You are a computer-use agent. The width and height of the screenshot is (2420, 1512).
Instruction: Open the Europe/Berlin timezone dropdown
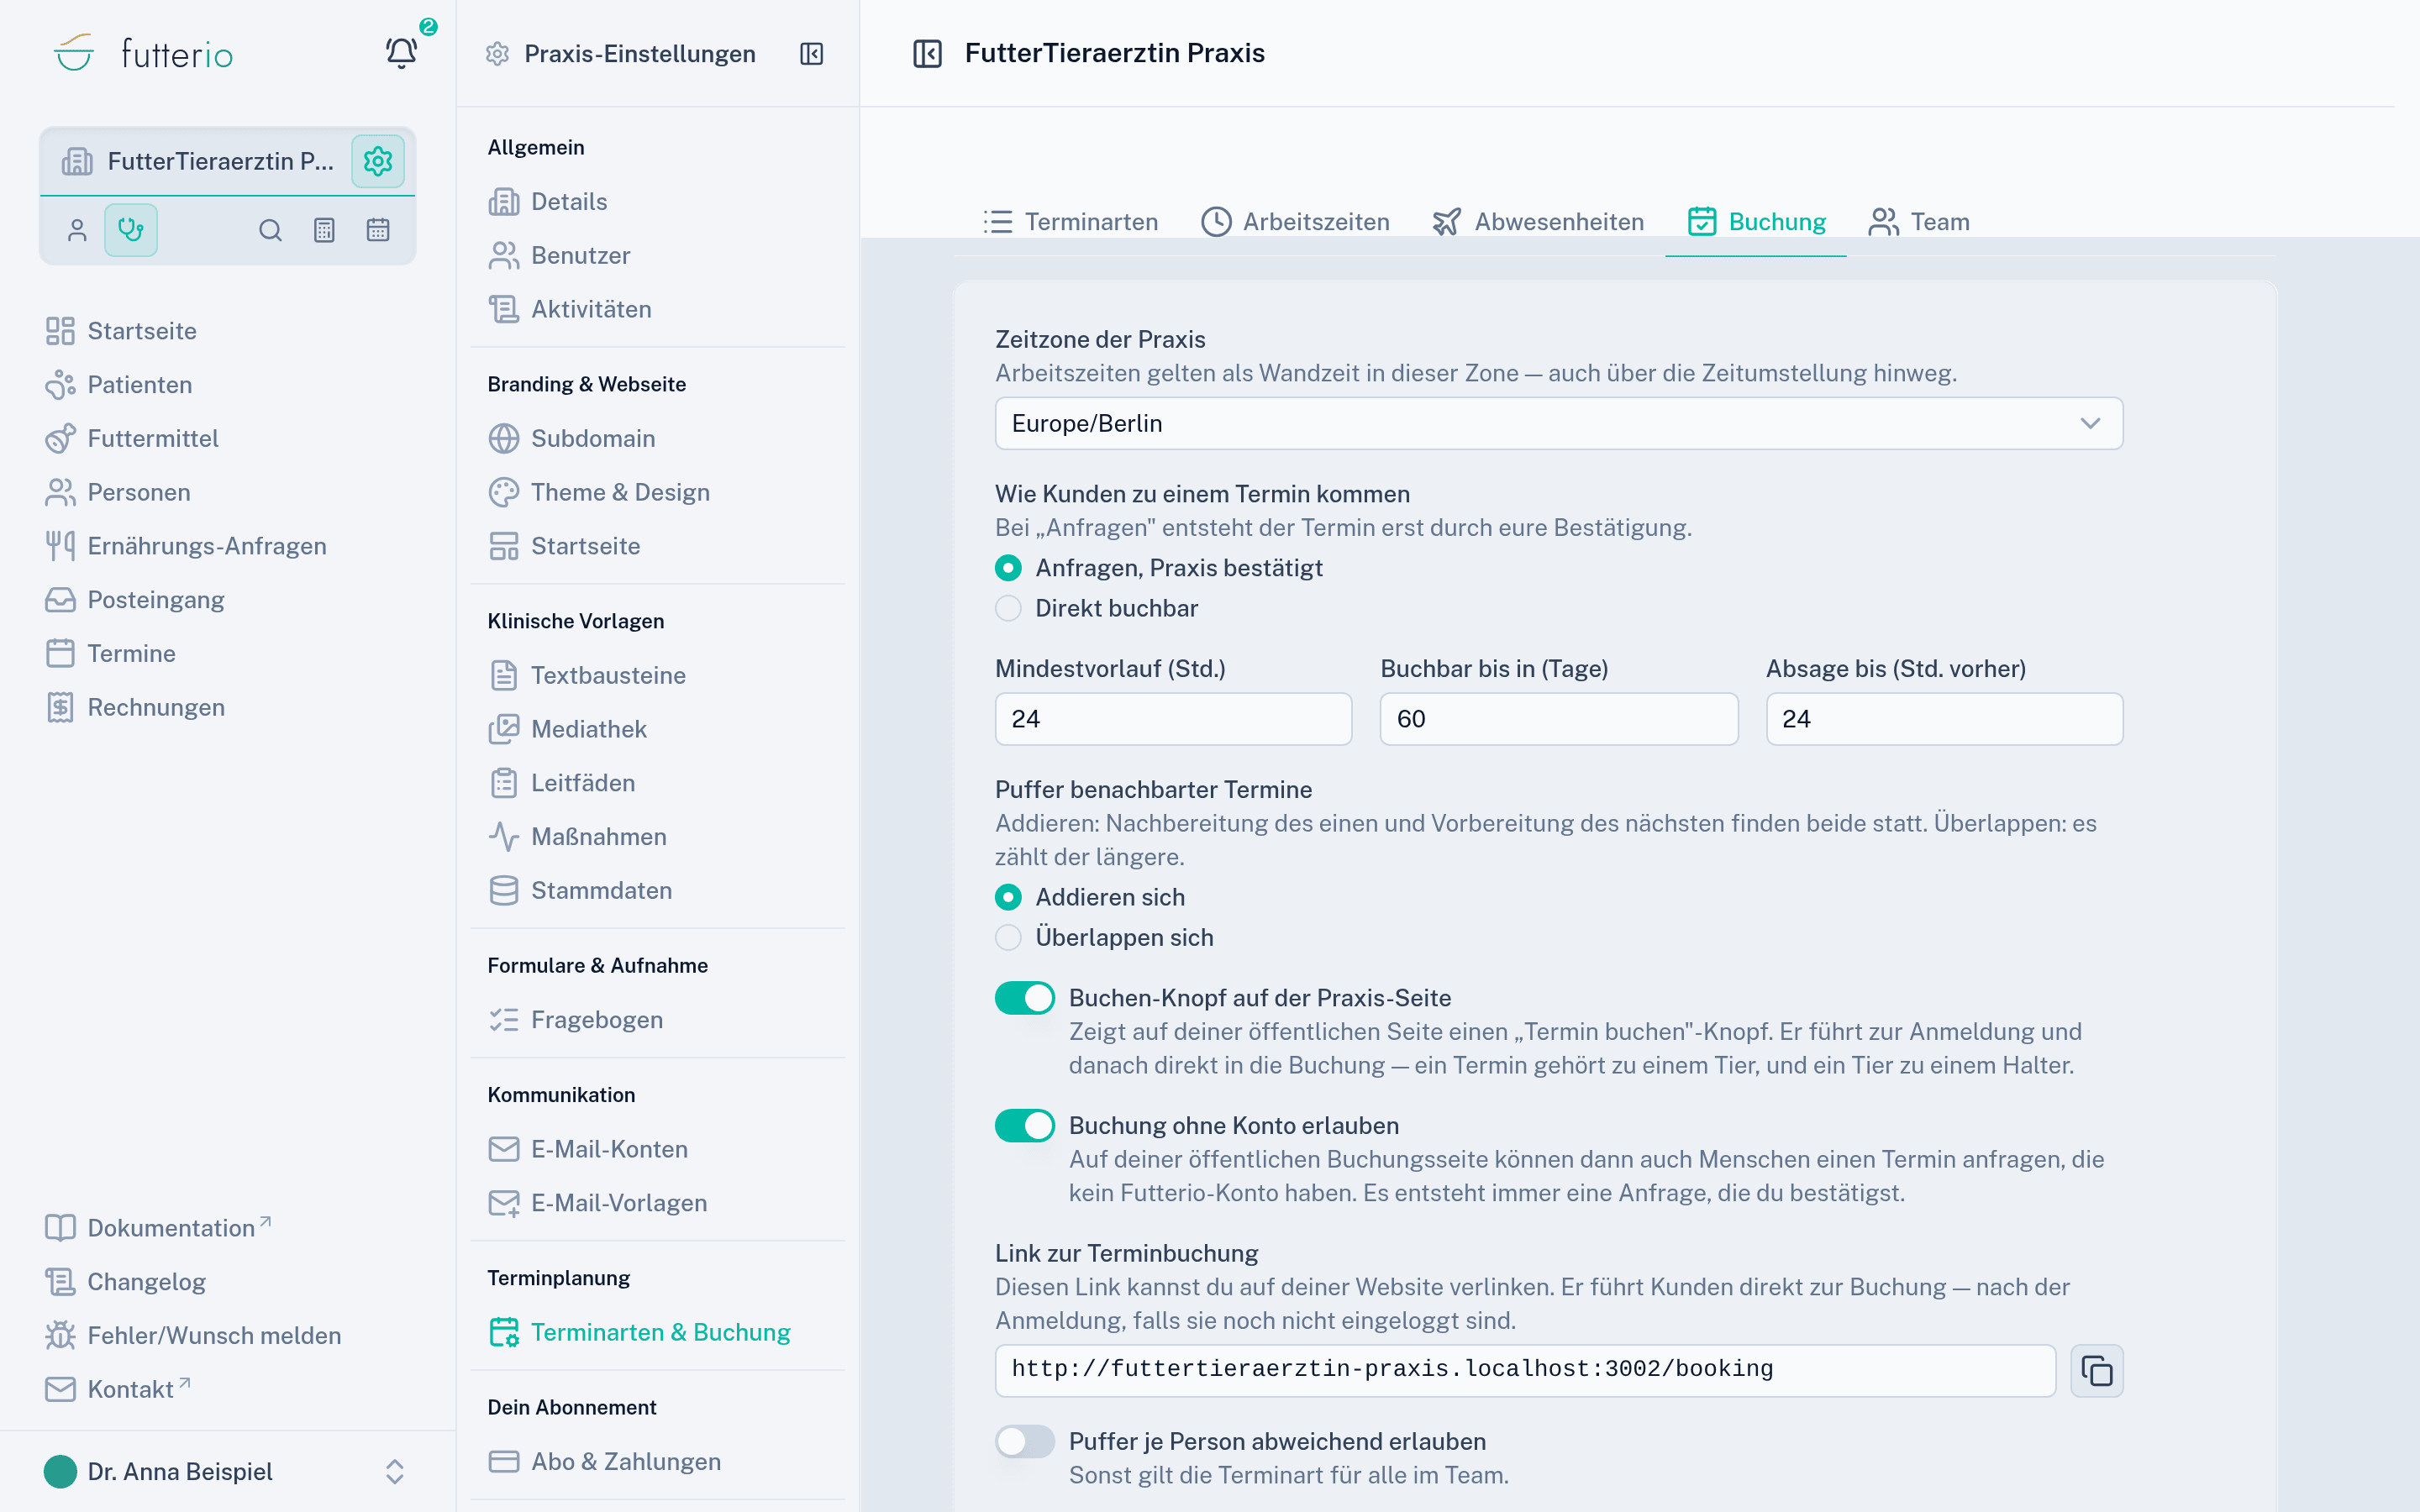(x=1558, y=424)
